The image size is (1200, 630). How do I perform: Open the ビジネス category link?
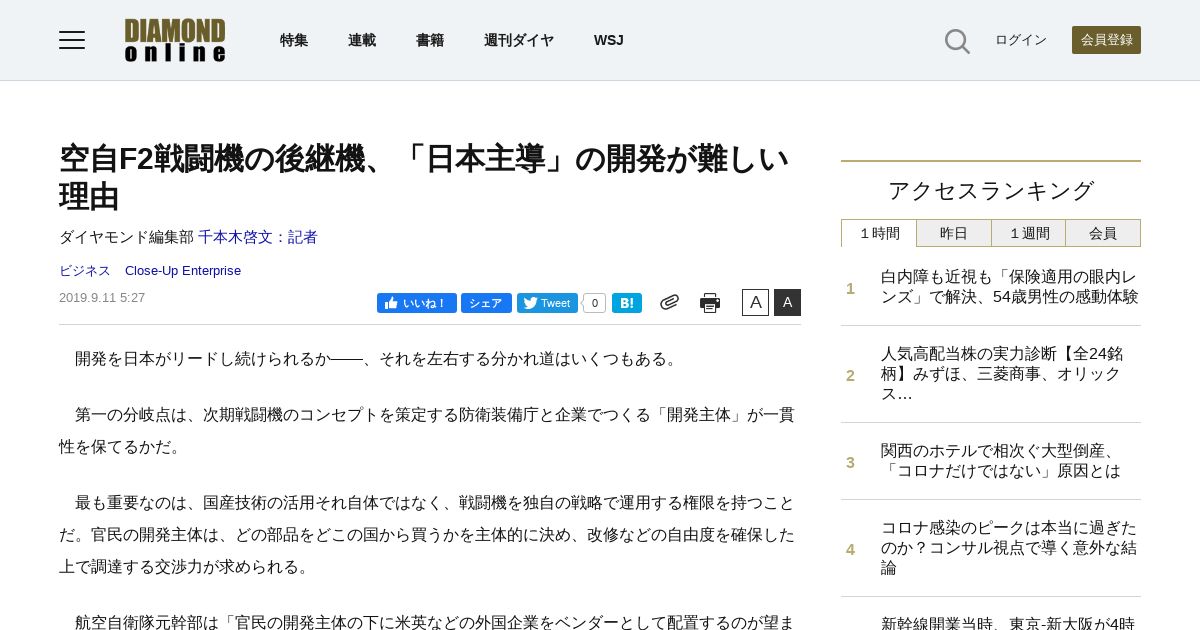[85, 271]
